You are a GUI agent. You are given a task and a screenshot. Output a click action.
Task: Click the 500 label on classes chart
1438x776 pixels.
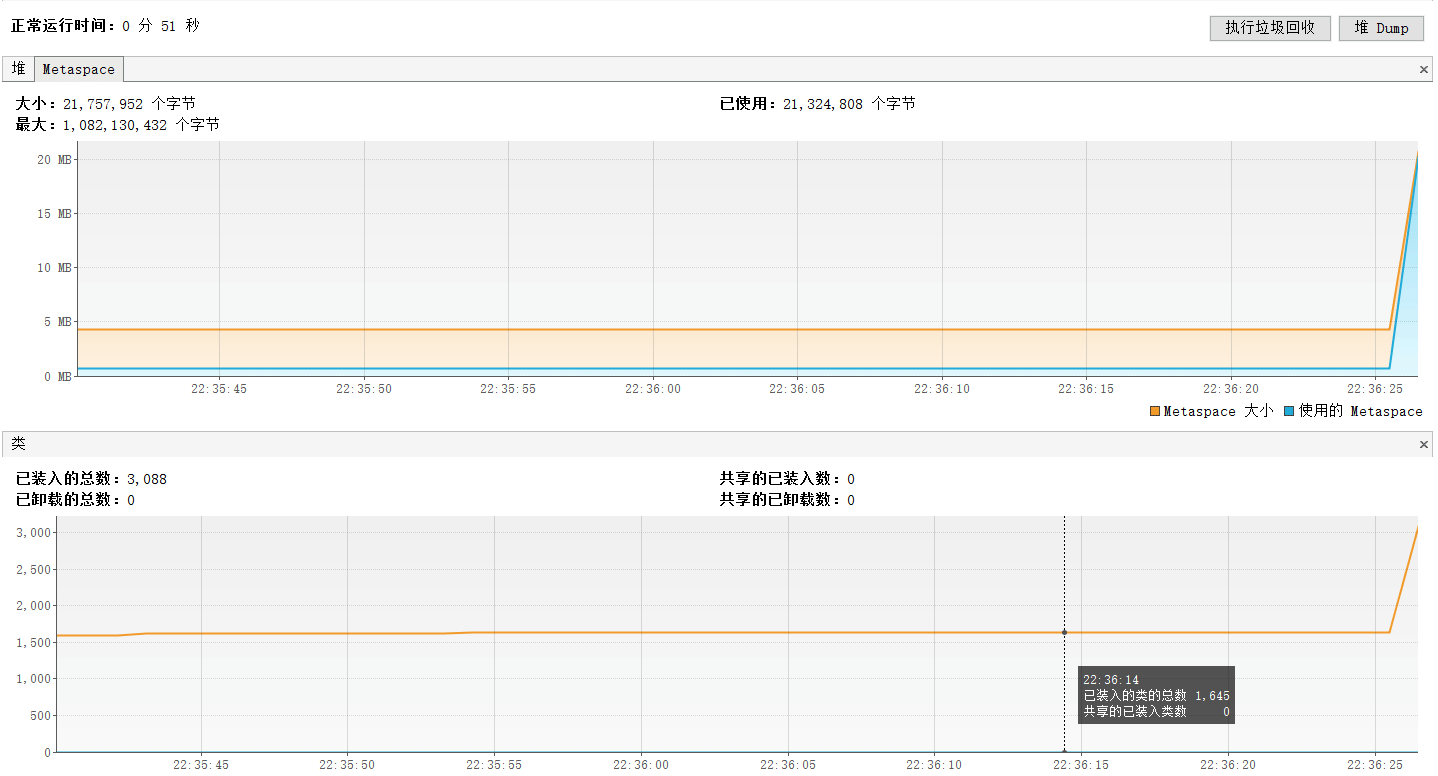pyautogui.click(x=39, y=716)
